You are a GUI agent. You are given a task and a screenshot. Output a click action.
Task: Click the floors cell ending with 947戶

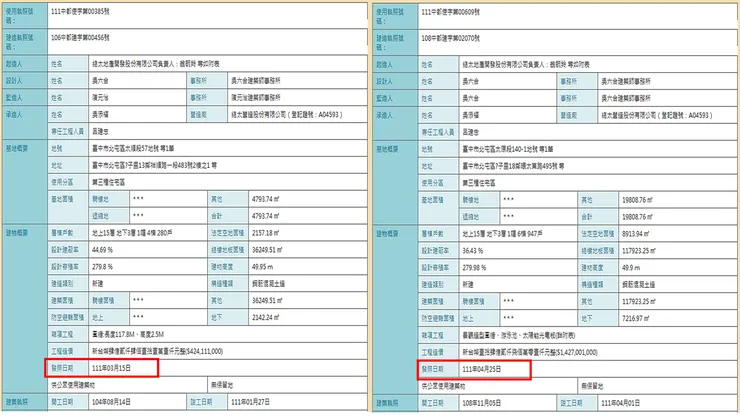[x=518, y=234]
